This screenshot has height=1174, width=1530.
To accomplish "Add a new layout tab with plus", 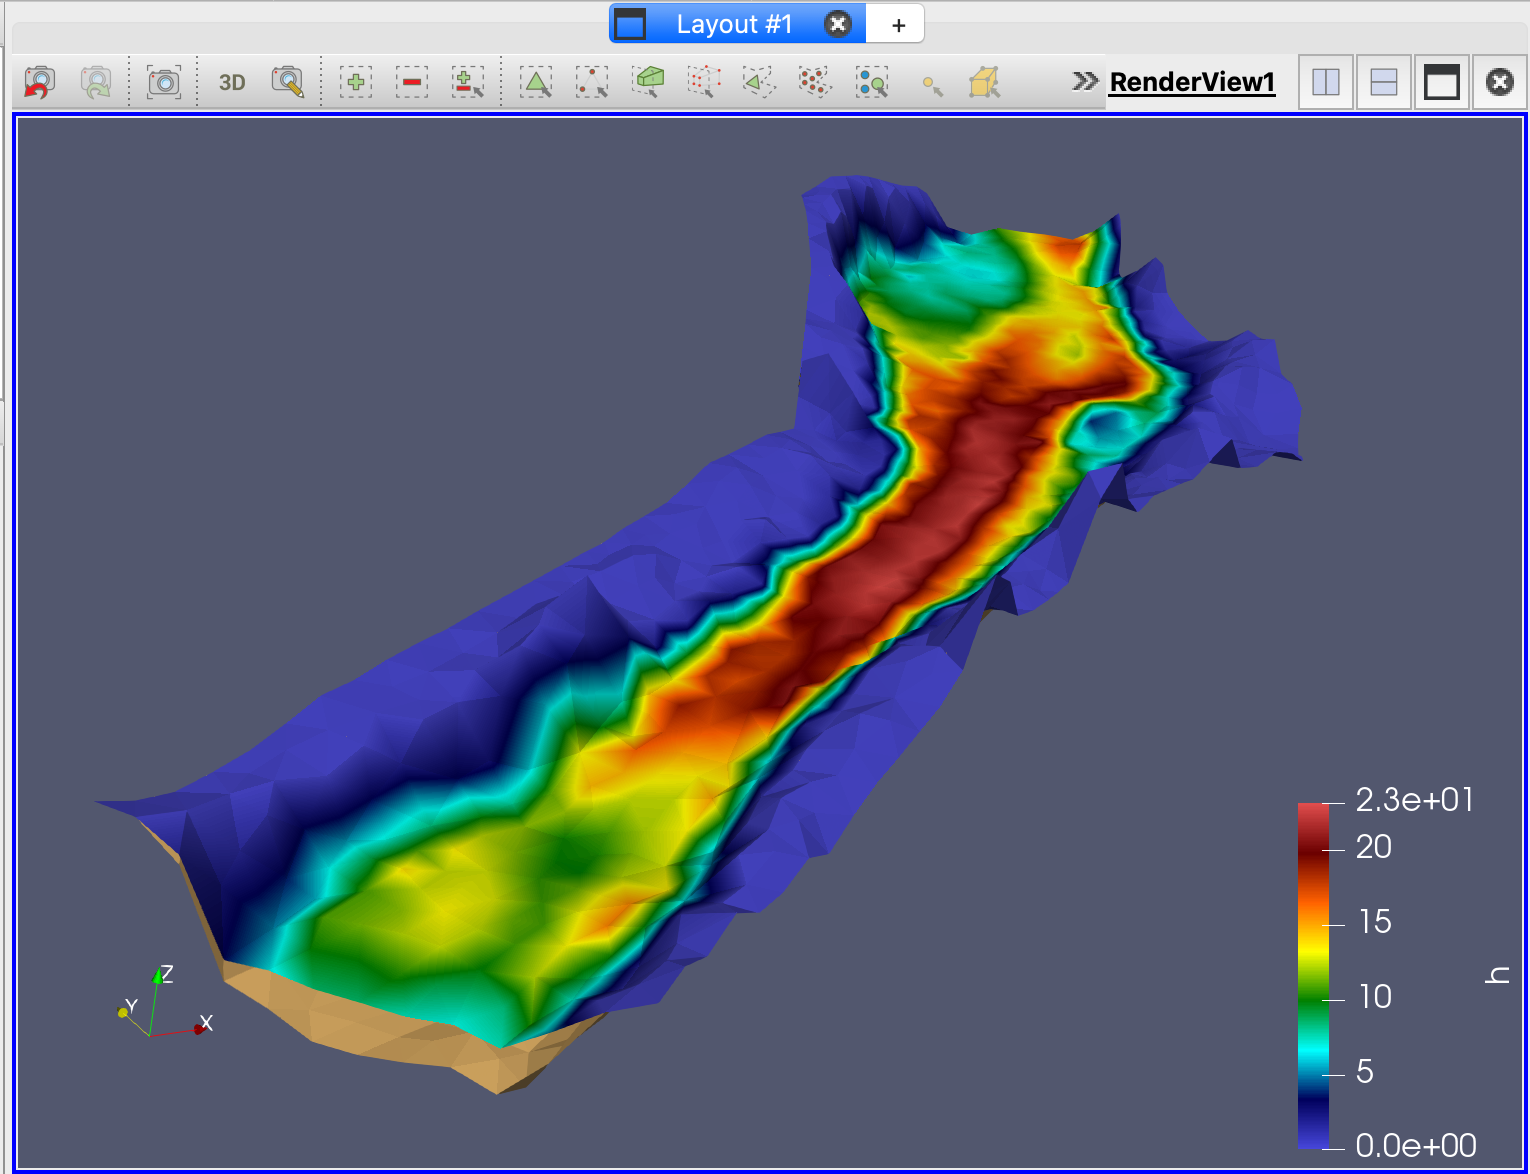I will [x=898, y=25].
